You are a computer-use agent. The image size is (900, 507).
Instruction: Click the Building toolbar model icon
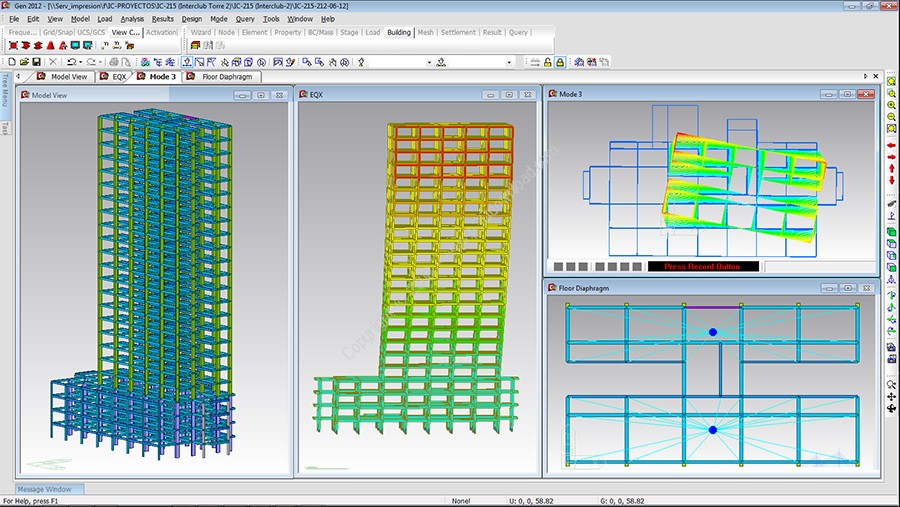pos(195,45)
